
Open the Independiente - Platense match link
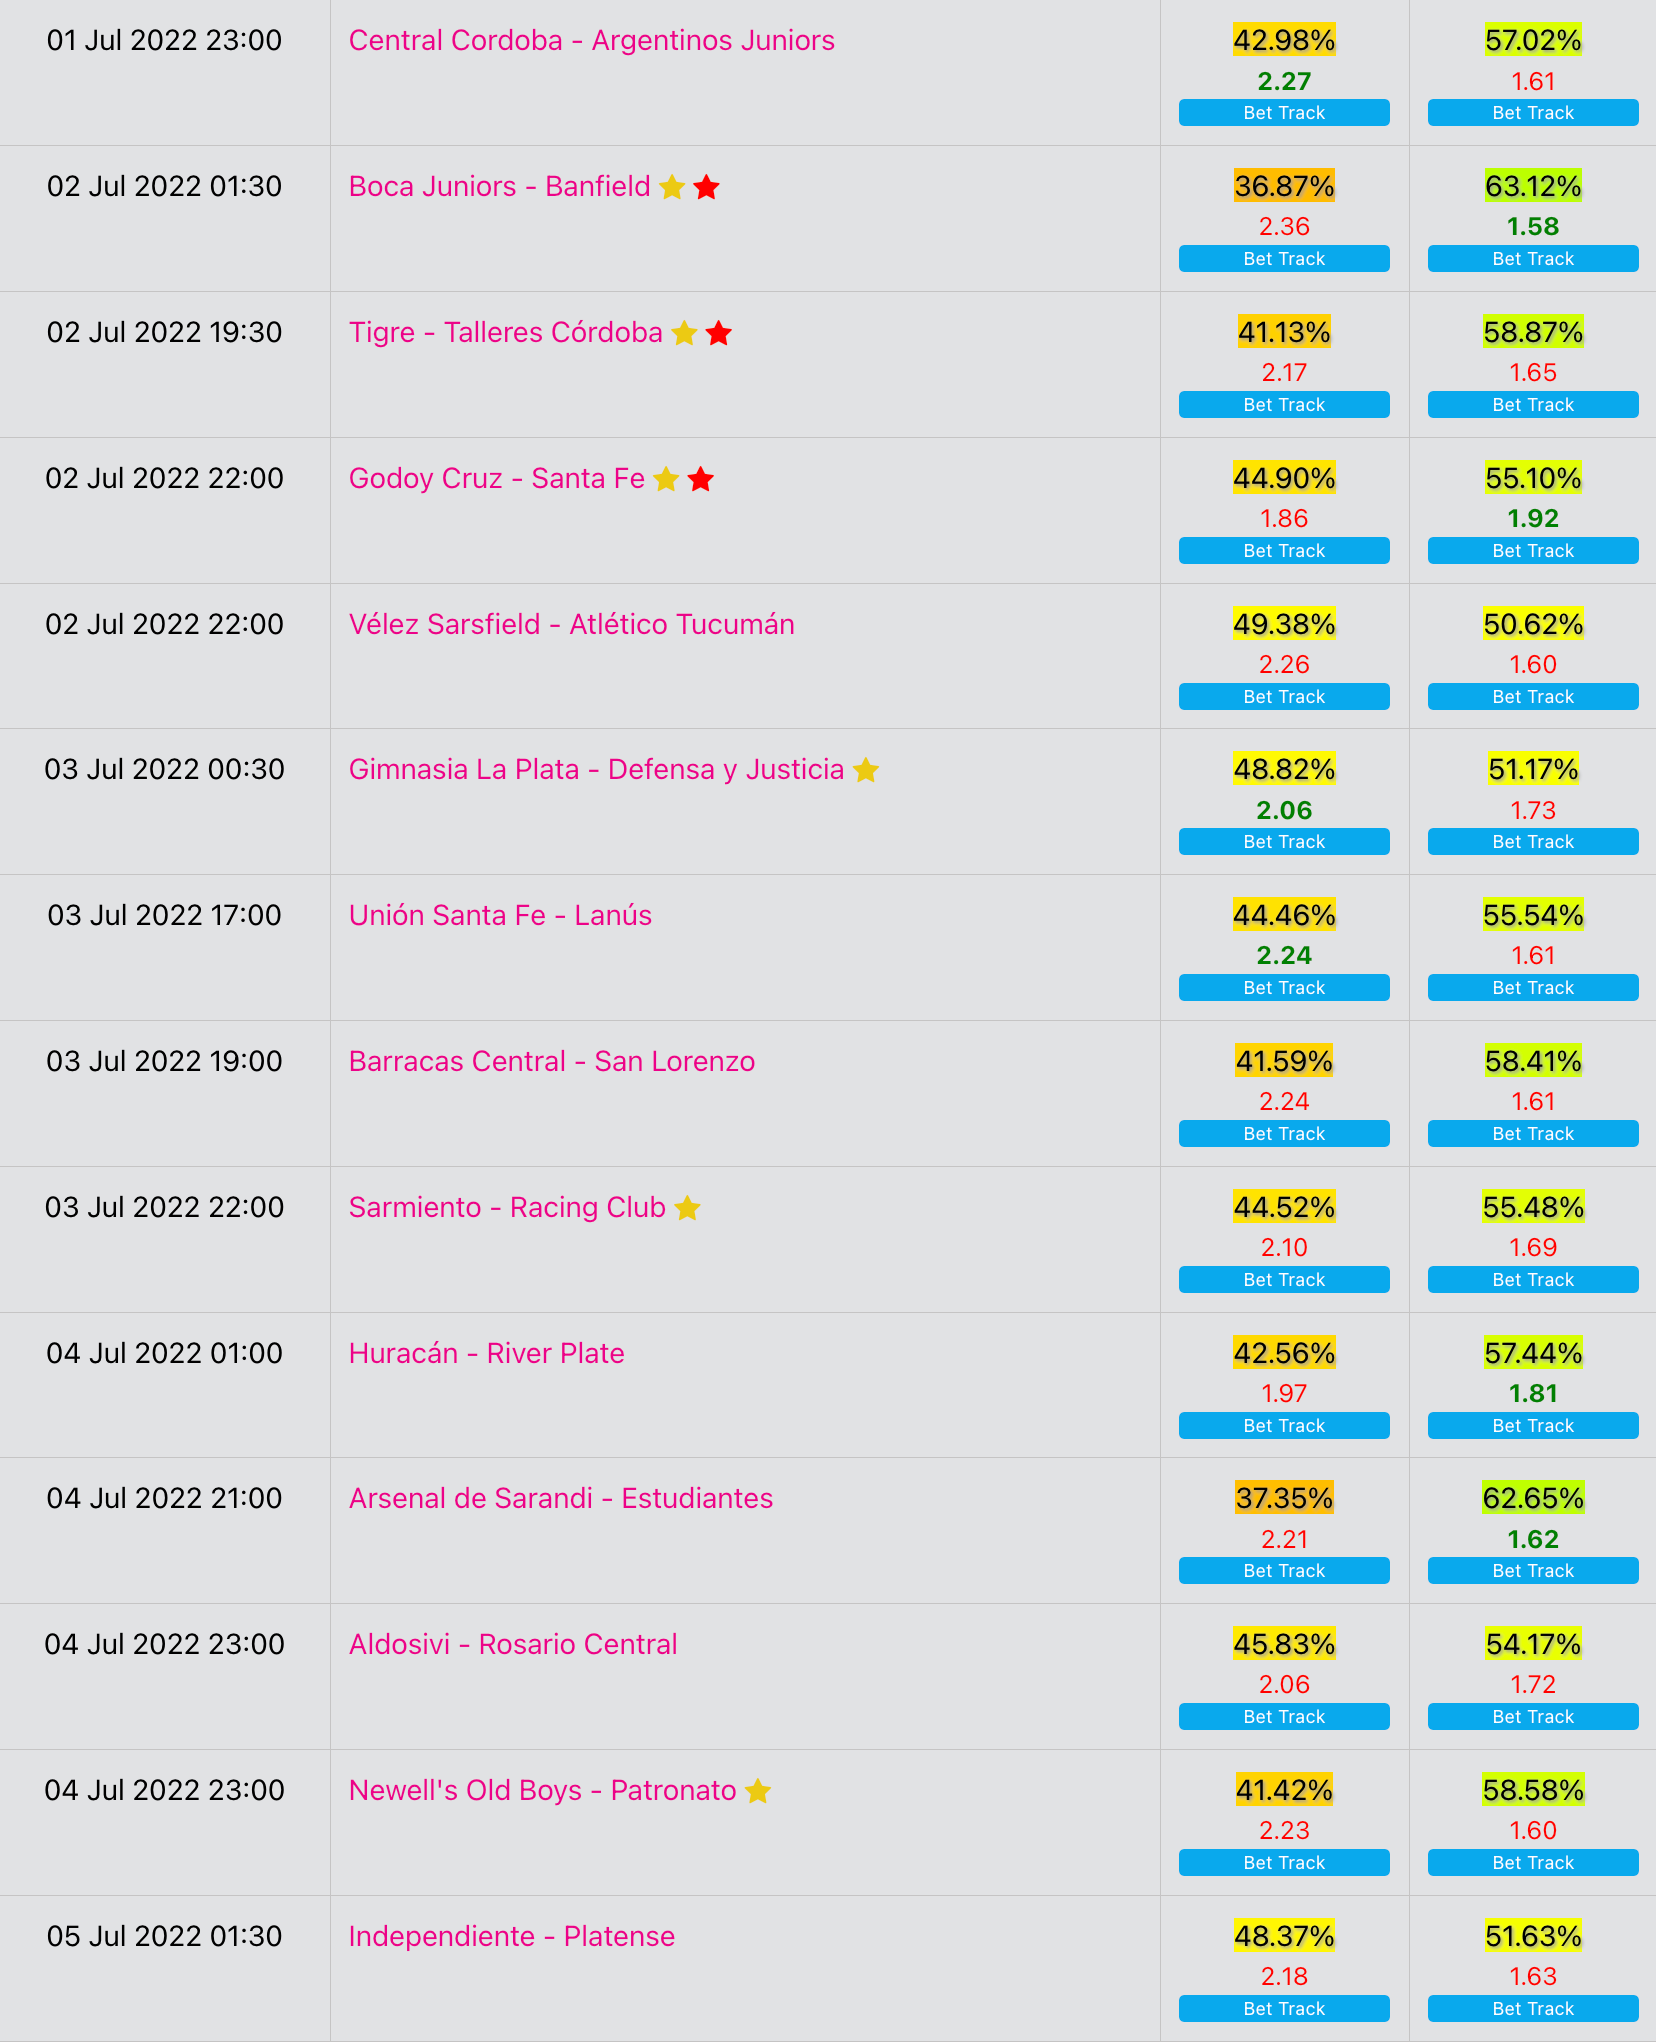click(x=512, y=1937)
